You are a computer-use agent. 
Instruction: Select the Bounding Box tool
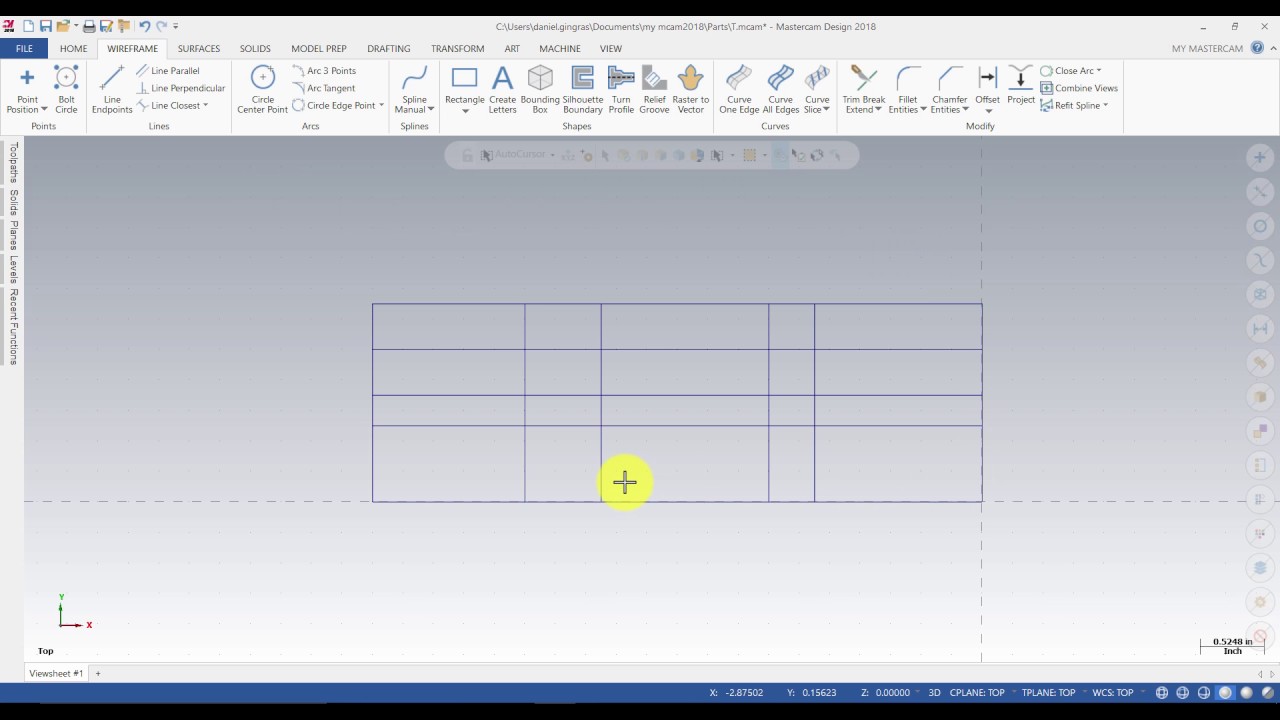(540, 89)
